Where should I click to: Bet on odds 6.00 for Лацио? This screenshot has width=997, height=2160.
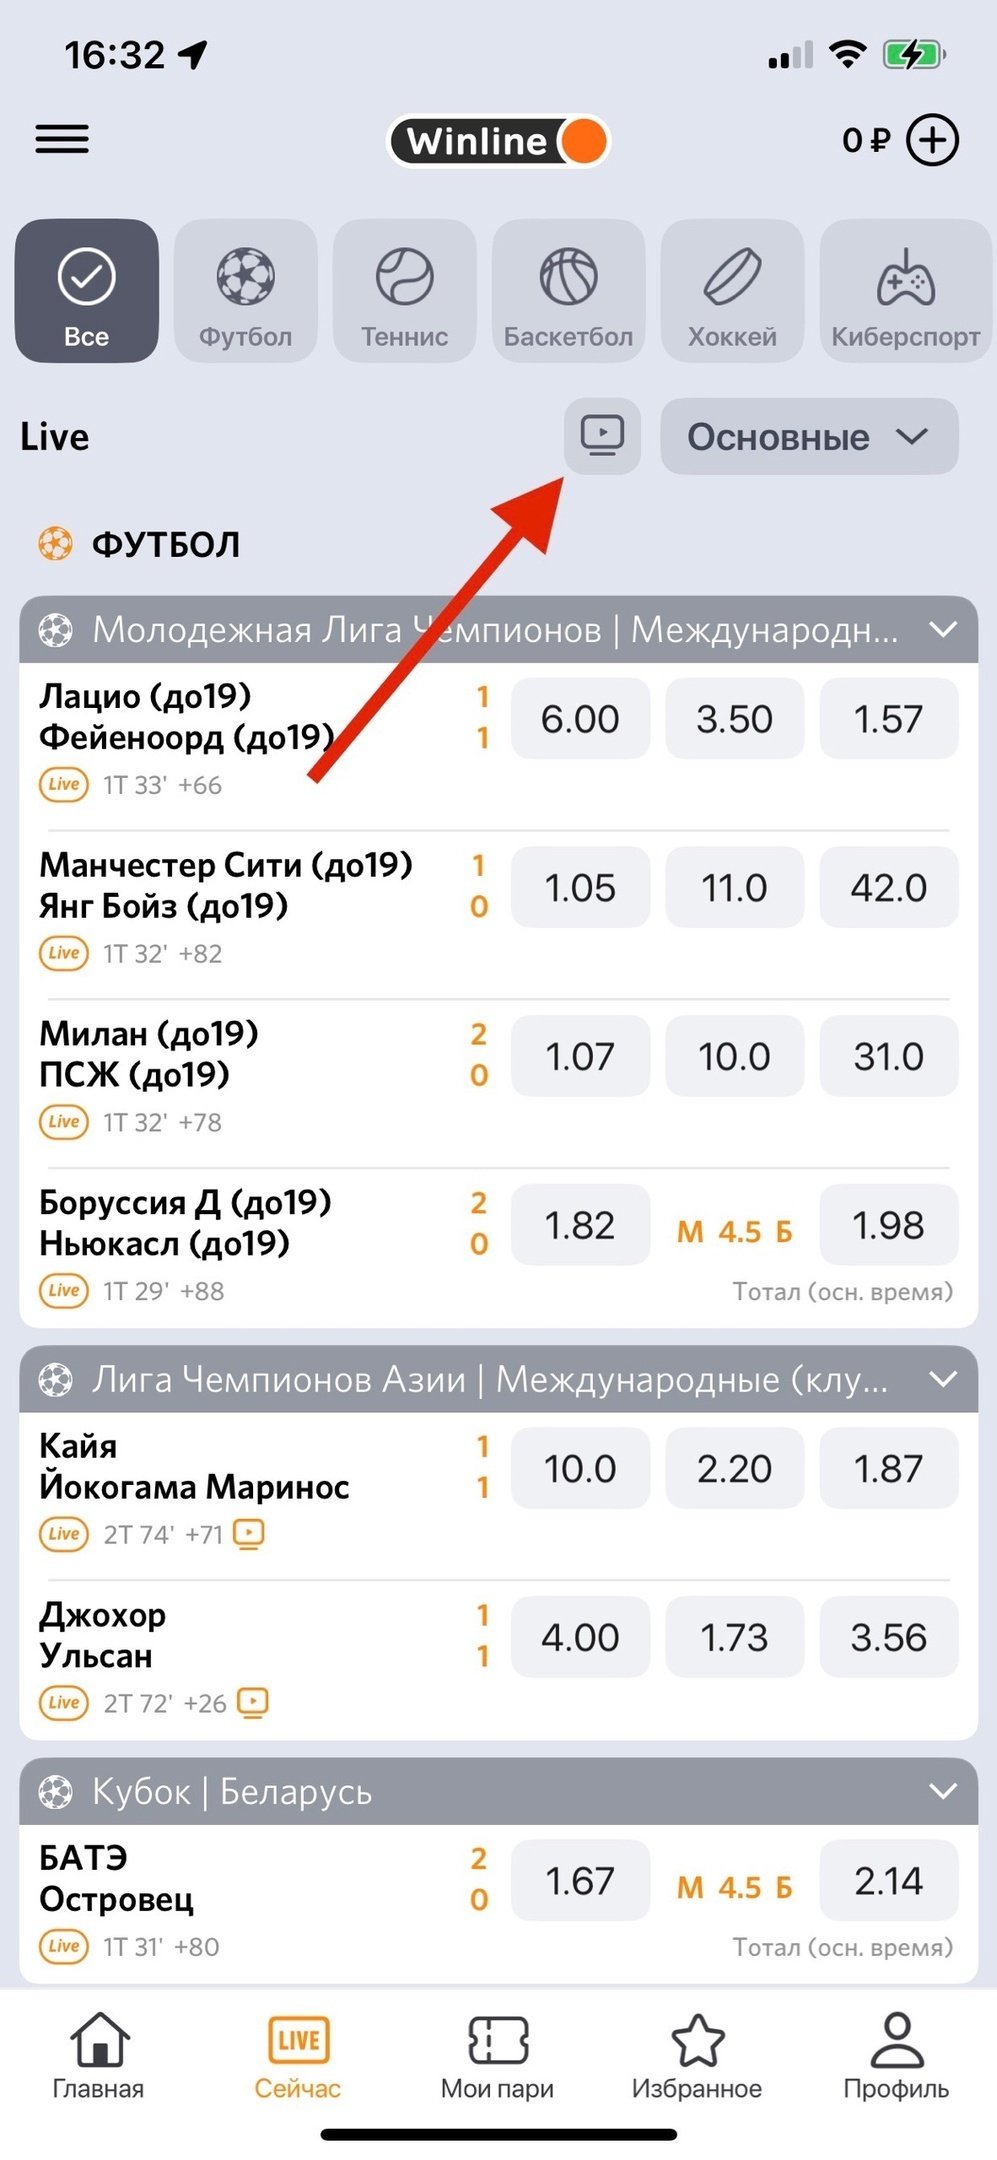click(x=580, y=718)
